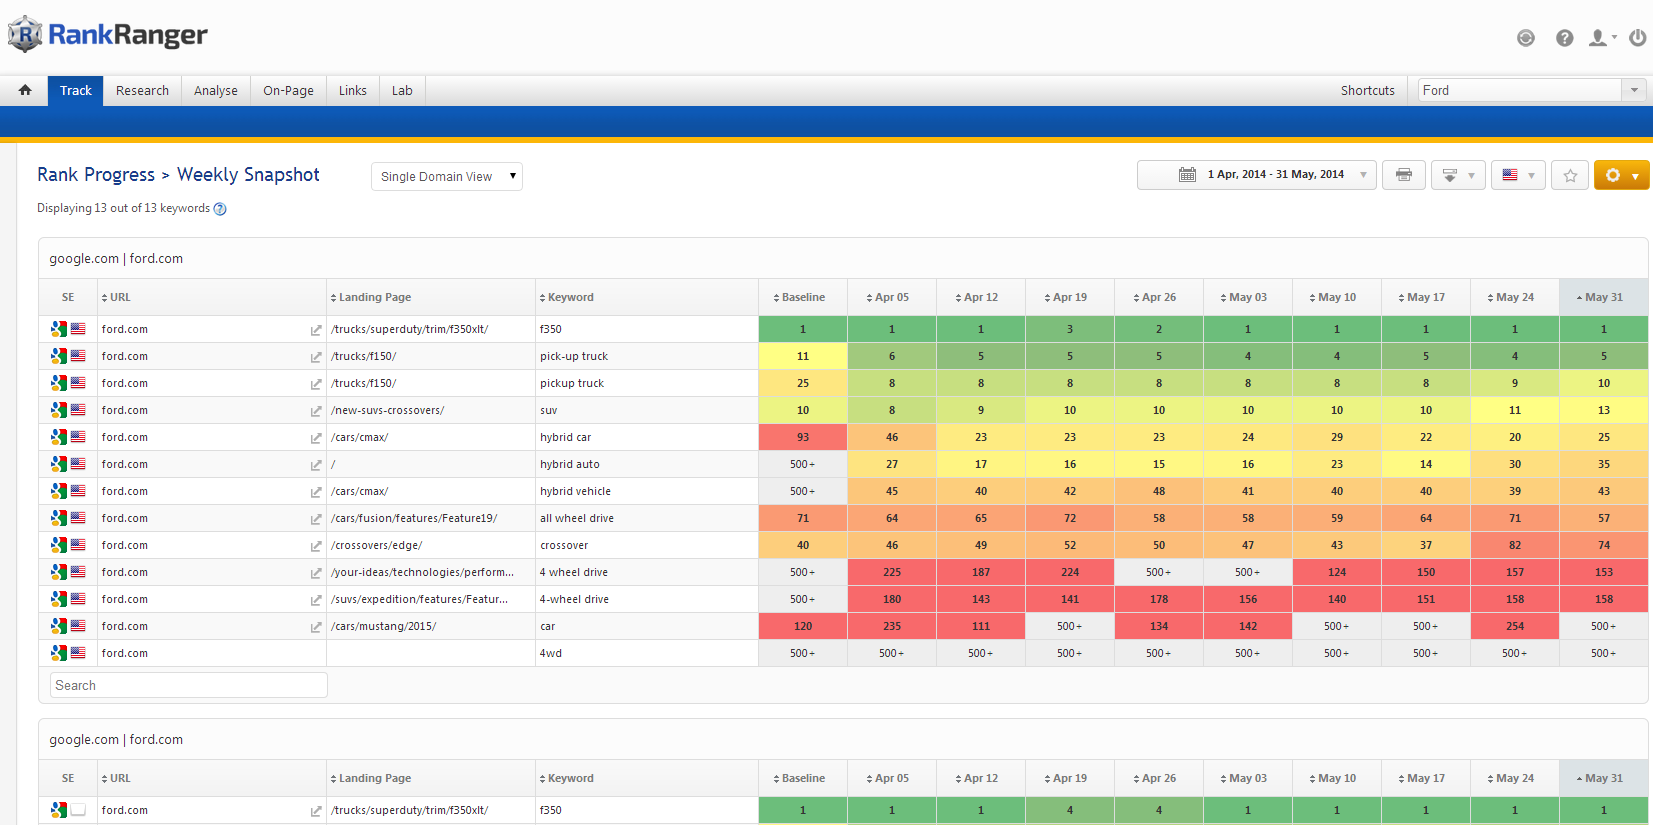Open external link icon for crossover row
Screen dimensions: 1653x825
316,546
